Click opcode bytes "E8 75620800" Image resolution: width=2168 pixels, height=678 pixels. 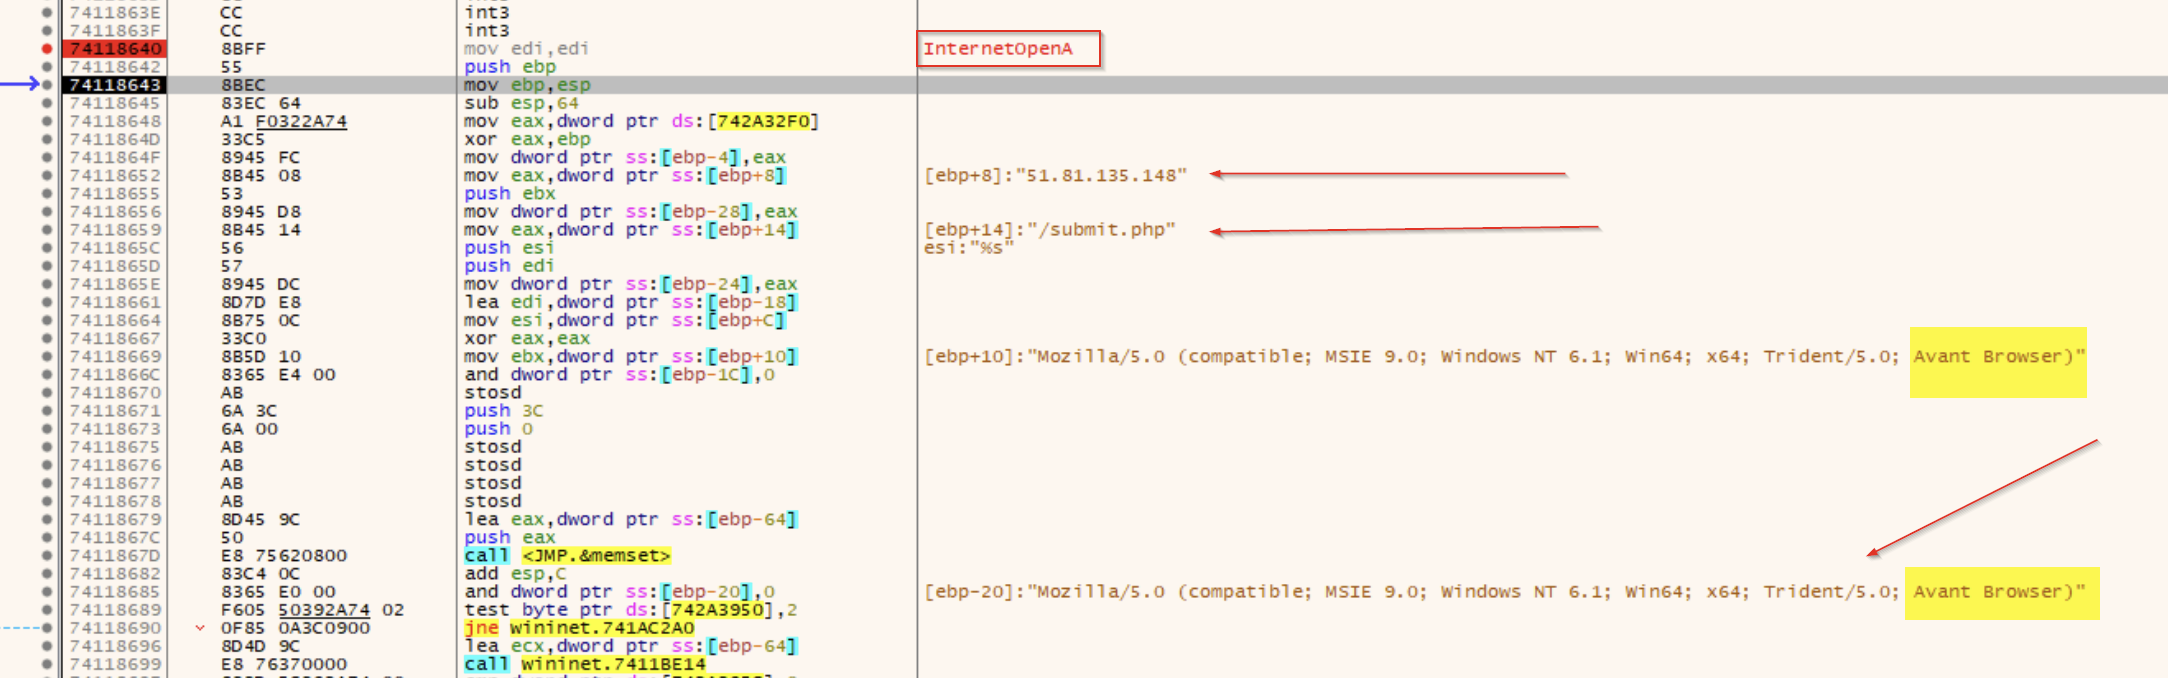(284, 555)
